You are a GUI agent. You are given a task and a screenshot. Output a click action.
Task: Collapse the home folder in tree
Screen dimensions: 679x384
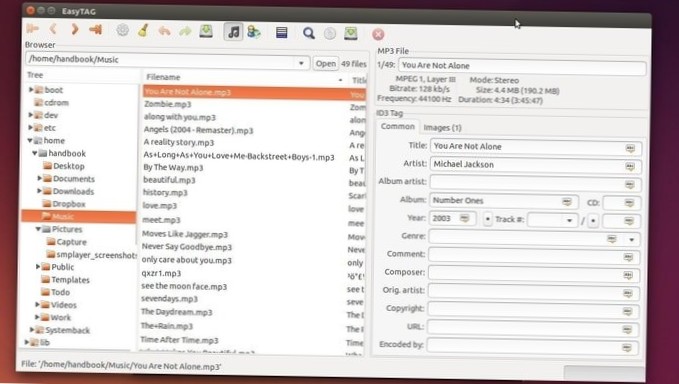click(30, 140)
